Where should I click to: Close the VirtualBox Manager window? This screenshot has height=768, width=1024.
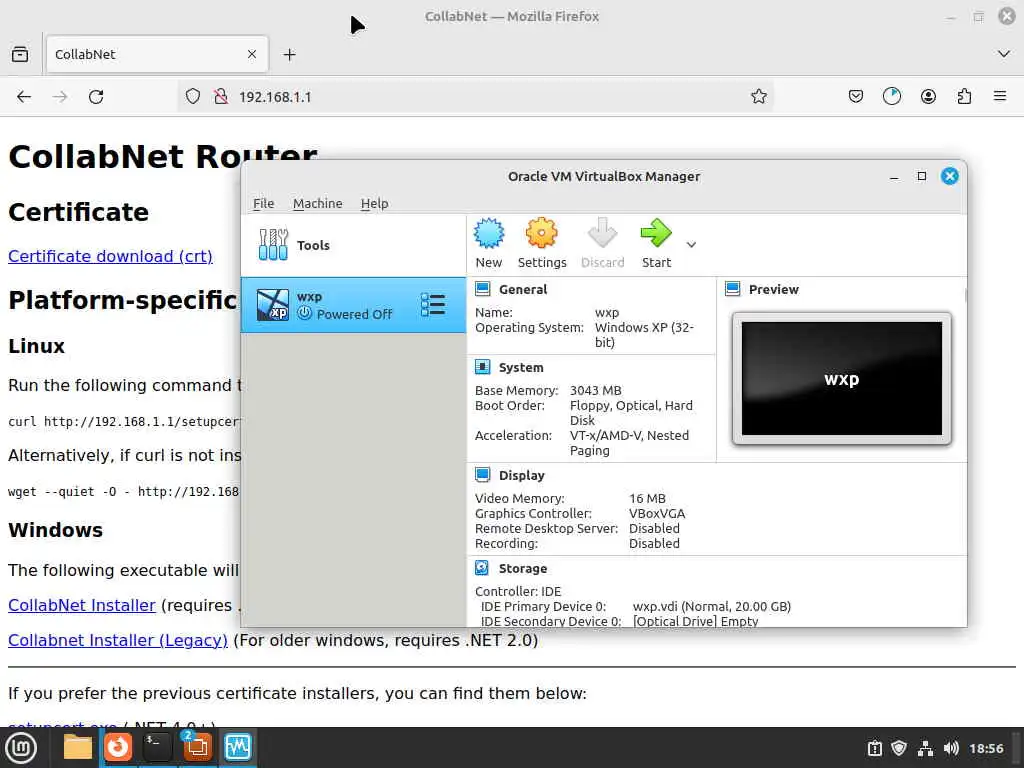pyautogui.click(x=950, y=176)
